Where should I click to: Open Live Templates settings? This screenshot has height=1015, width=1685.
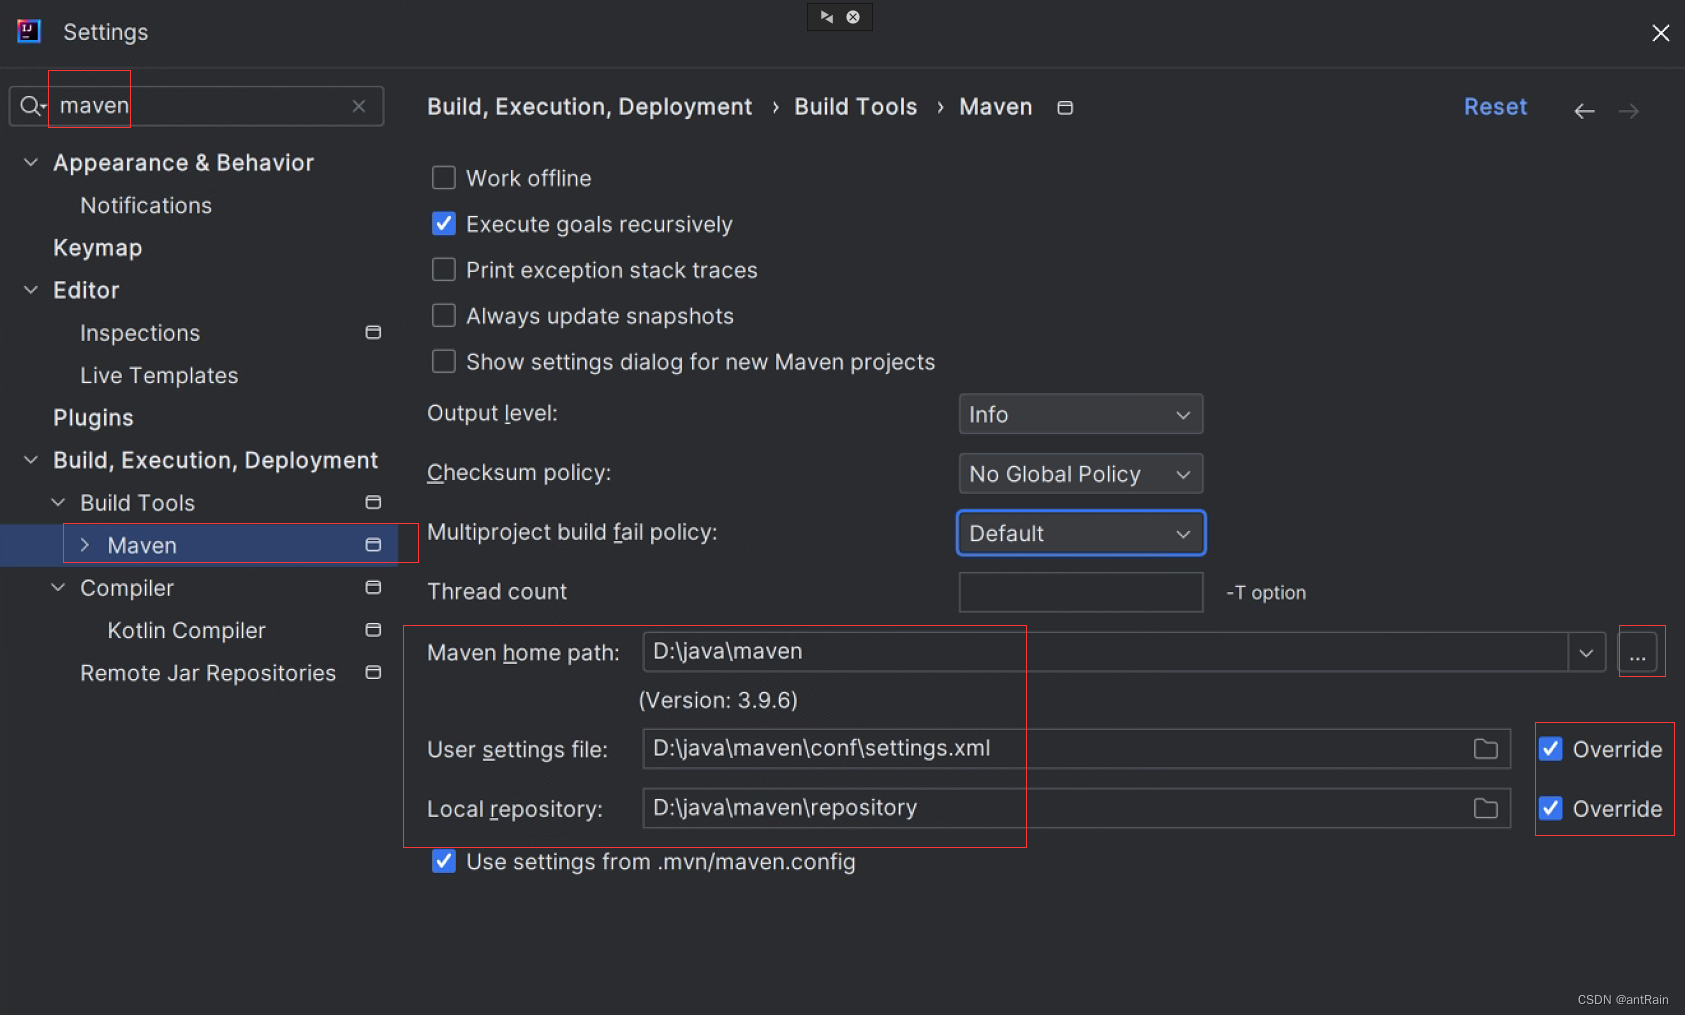(159, 375)
